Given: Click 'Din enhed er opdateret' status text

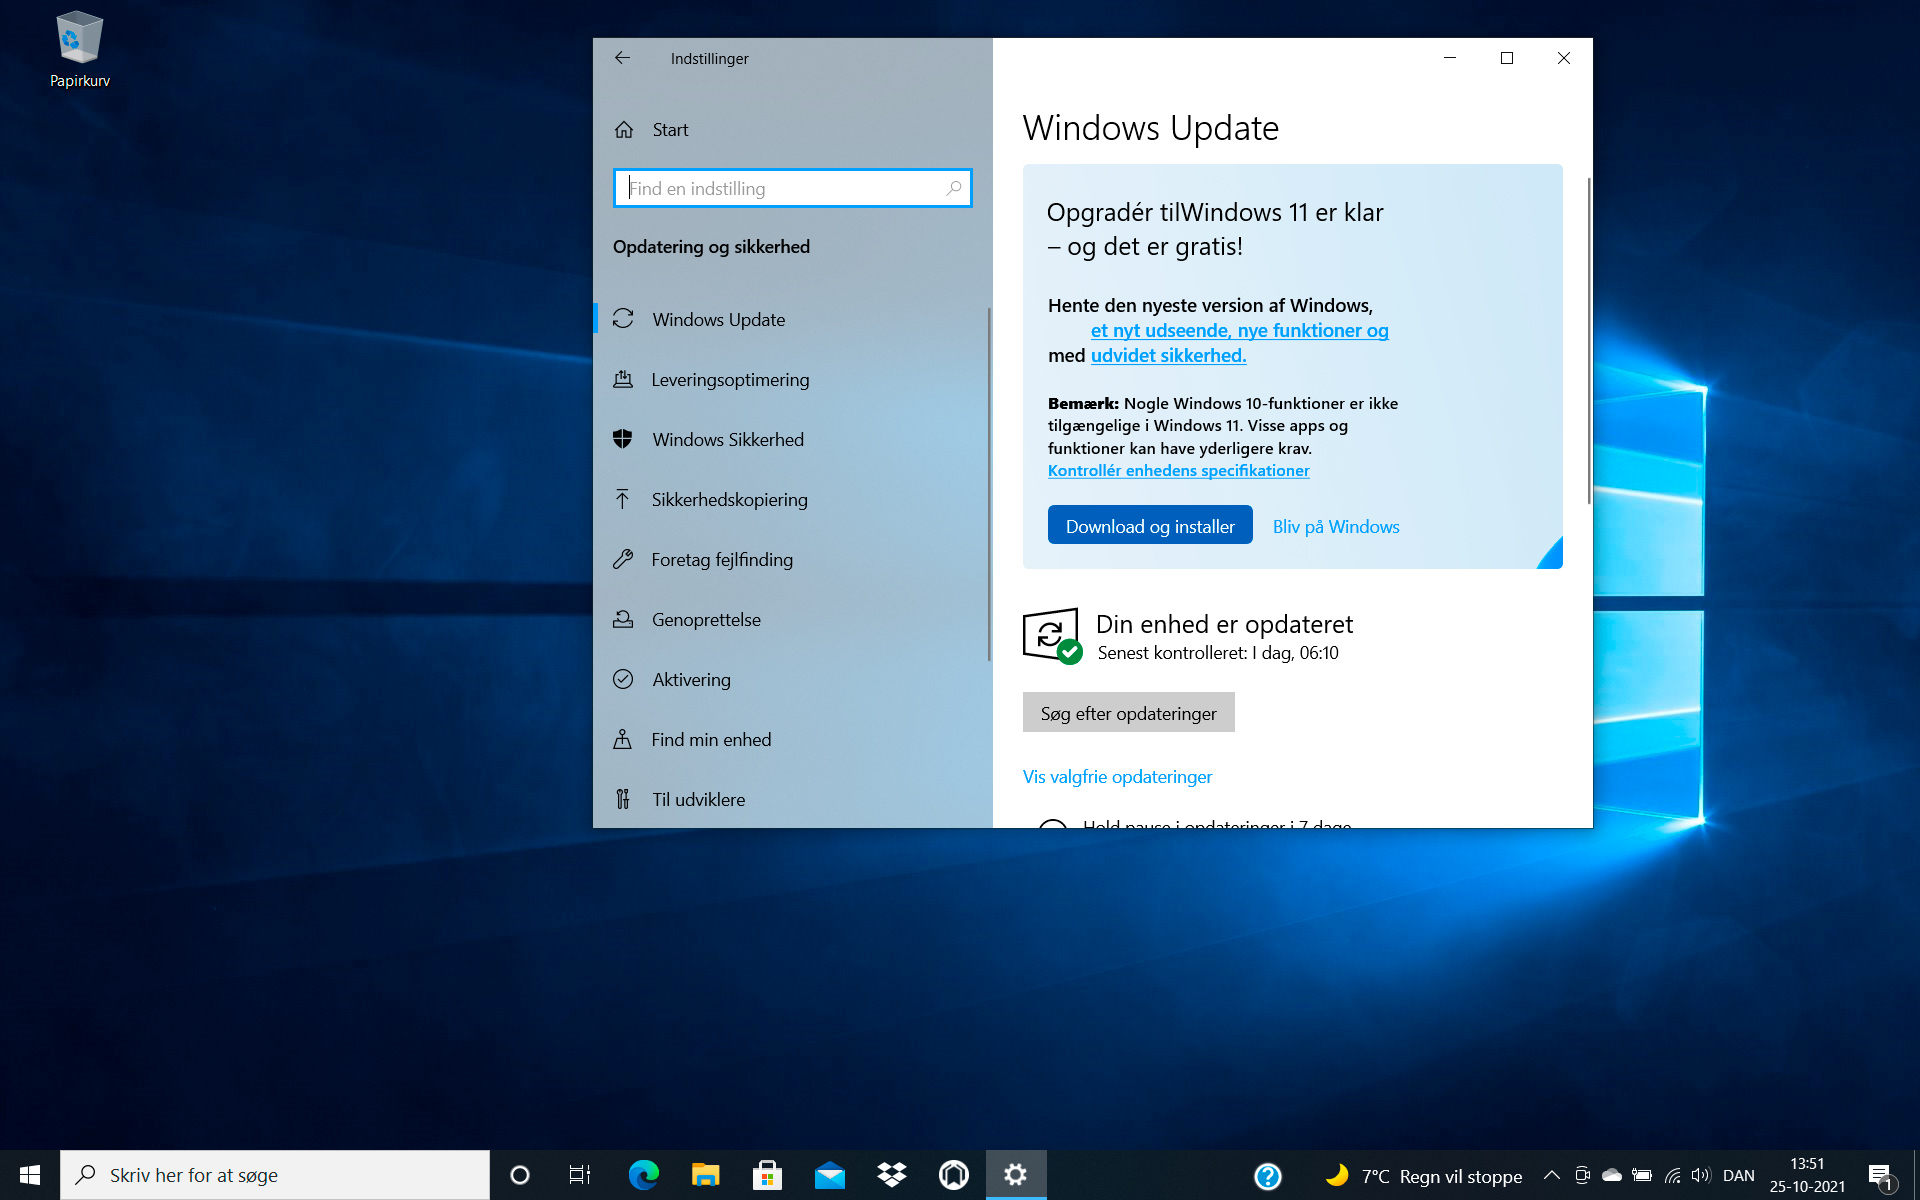Looking at the screenshot, I should coord(1224,624).
